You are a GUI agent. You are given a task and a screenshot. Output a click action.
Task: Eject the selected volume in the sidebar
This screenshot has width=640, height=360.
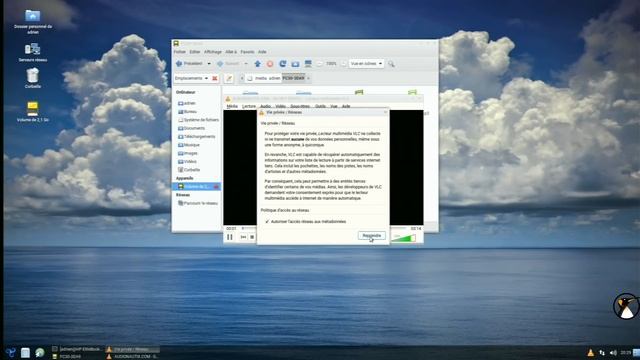(216, 187)
